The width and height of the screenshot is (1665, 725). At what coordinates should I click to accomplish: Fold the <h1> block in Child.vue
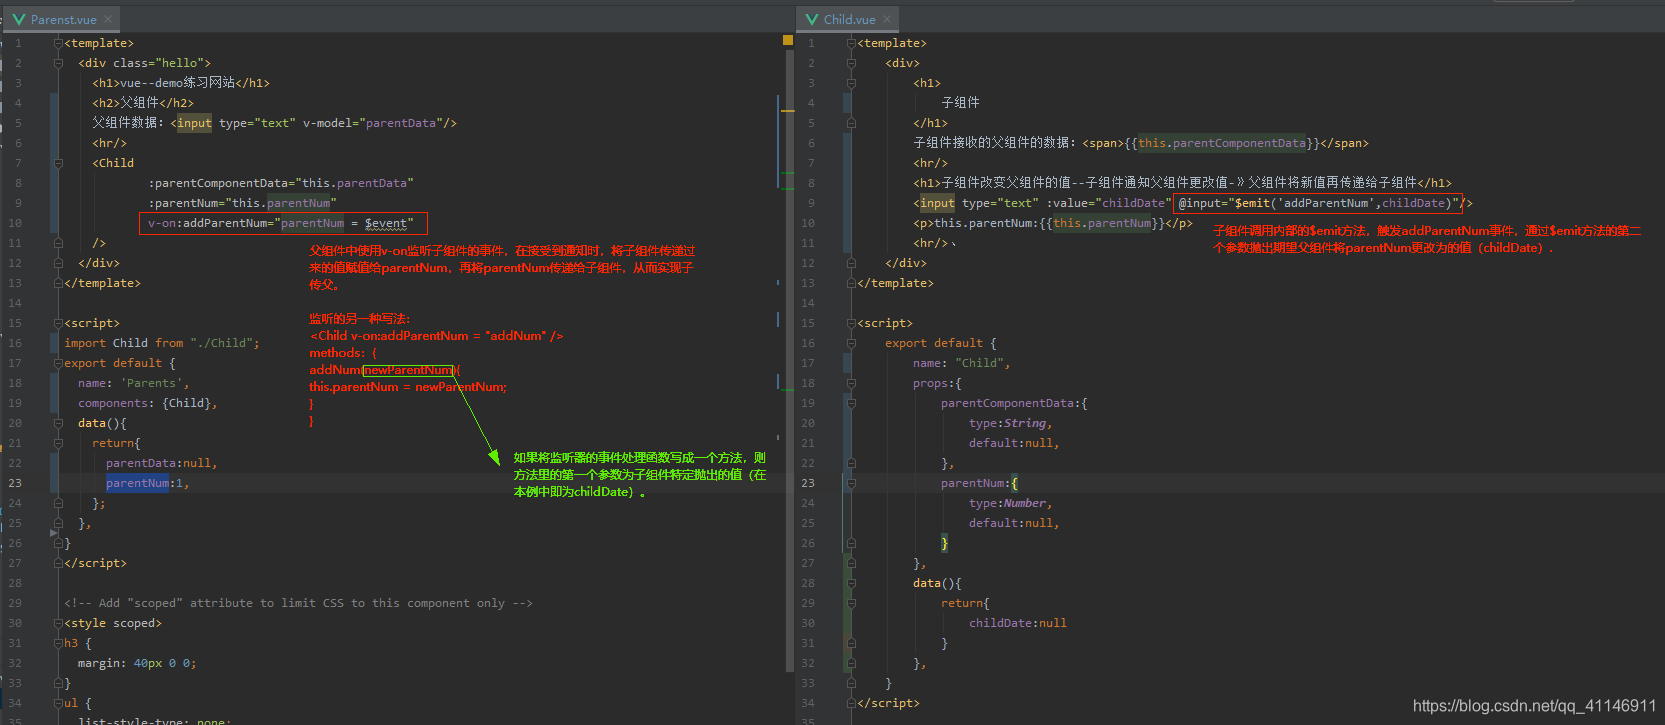click(x=851, y=83)
